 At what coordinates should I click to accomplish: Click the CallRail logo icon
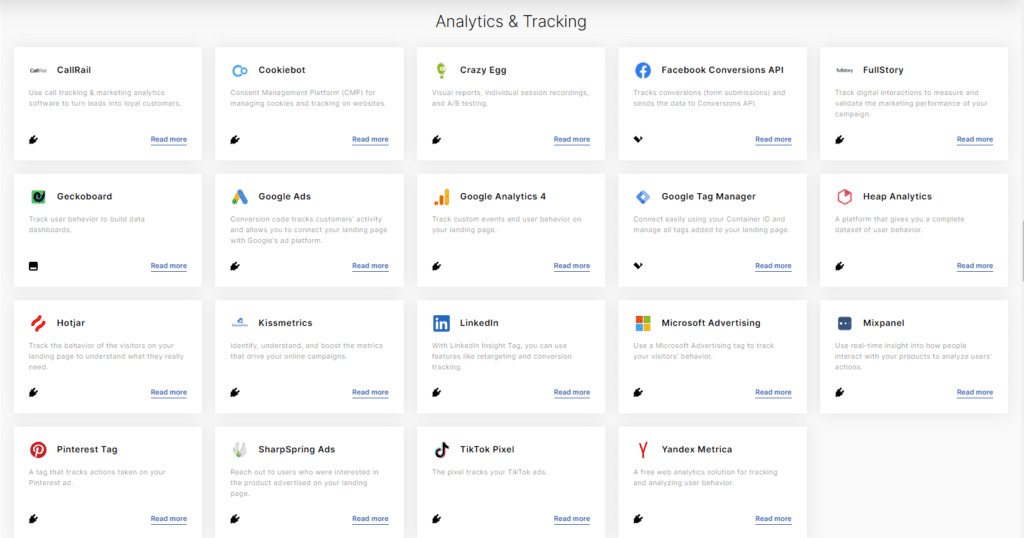pos(39,71)
